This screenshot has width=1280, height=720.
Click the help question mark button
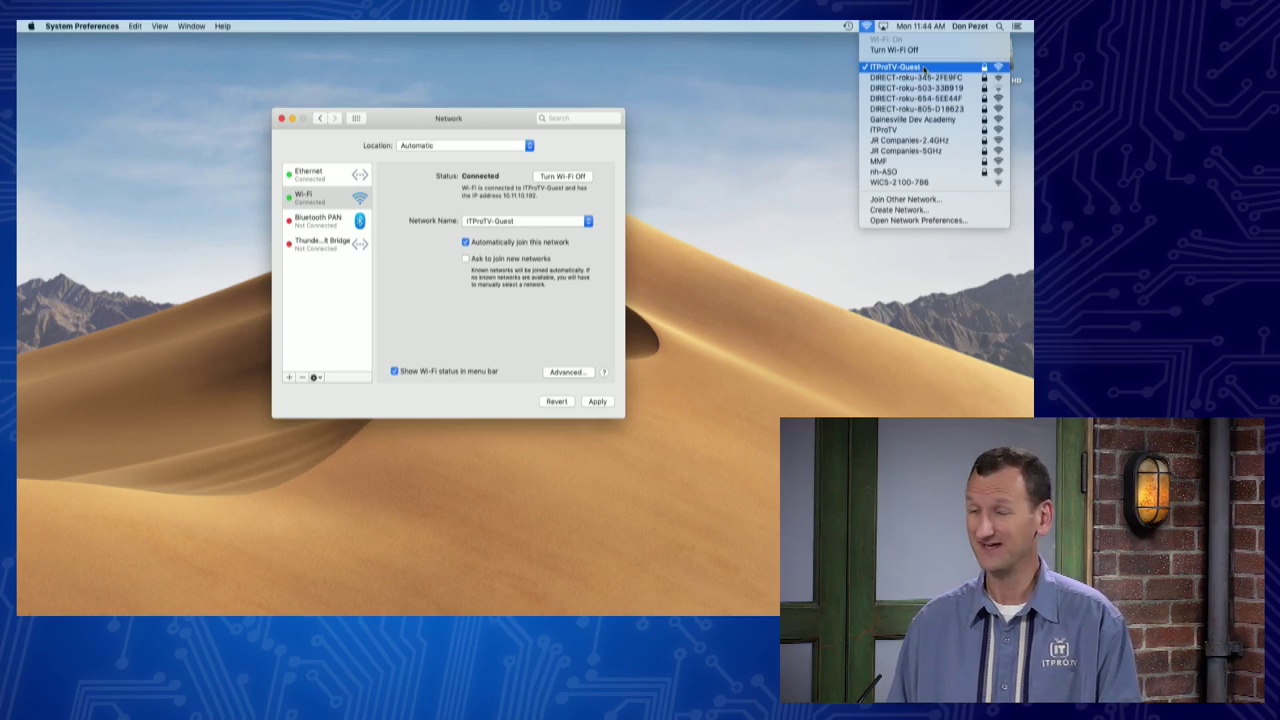pos(604,372)
